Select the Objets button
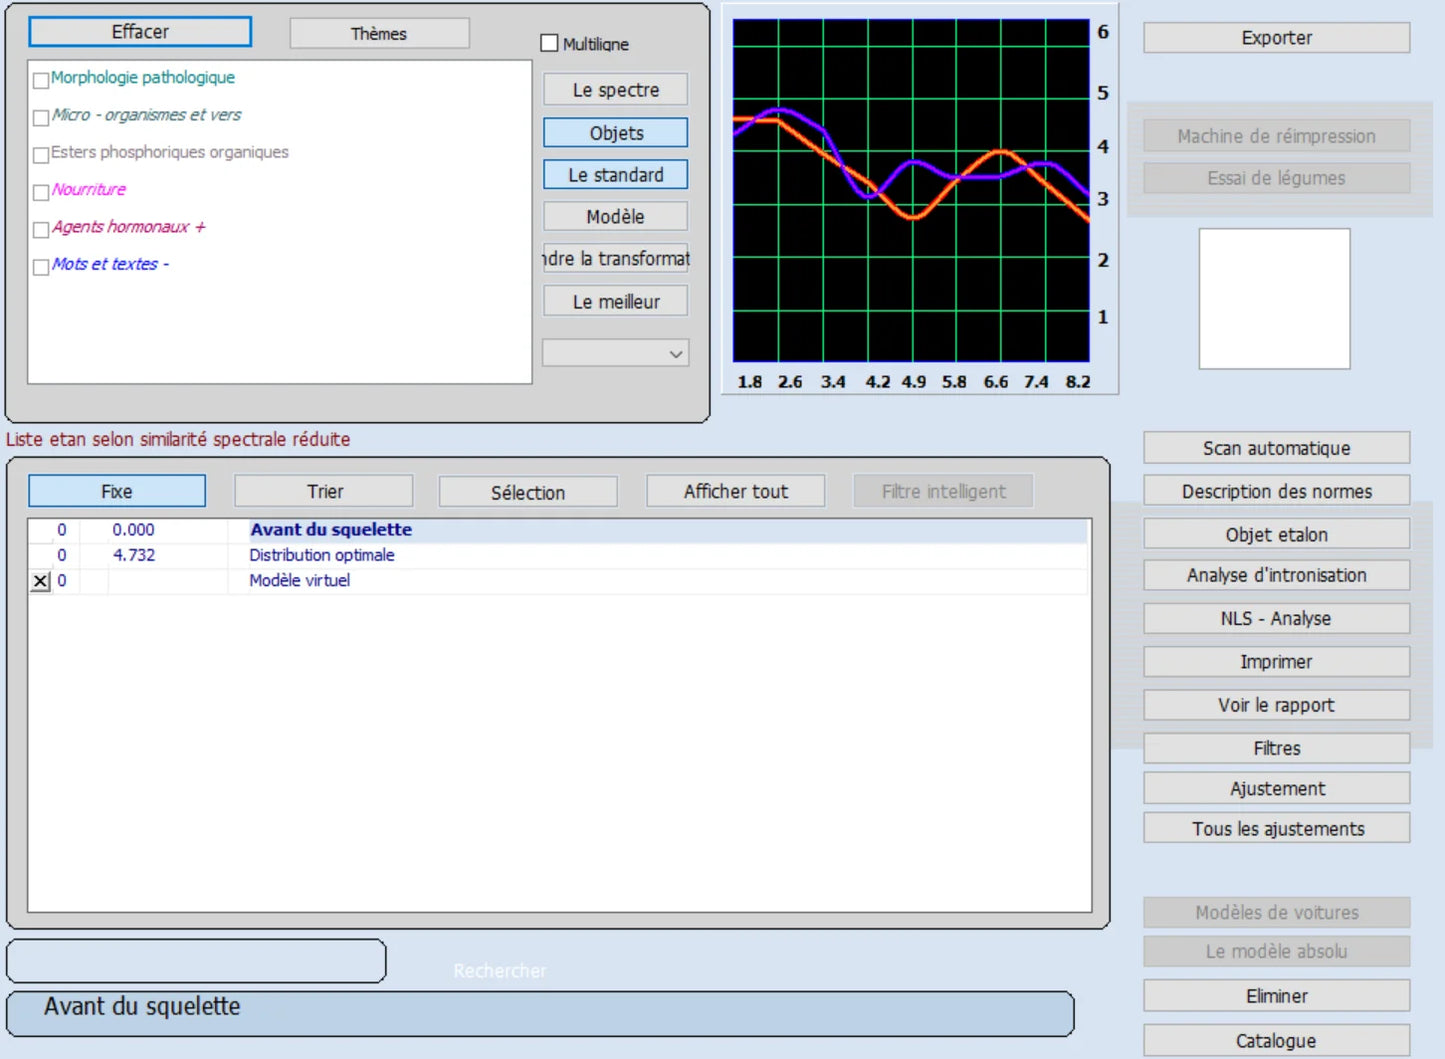 615,133
